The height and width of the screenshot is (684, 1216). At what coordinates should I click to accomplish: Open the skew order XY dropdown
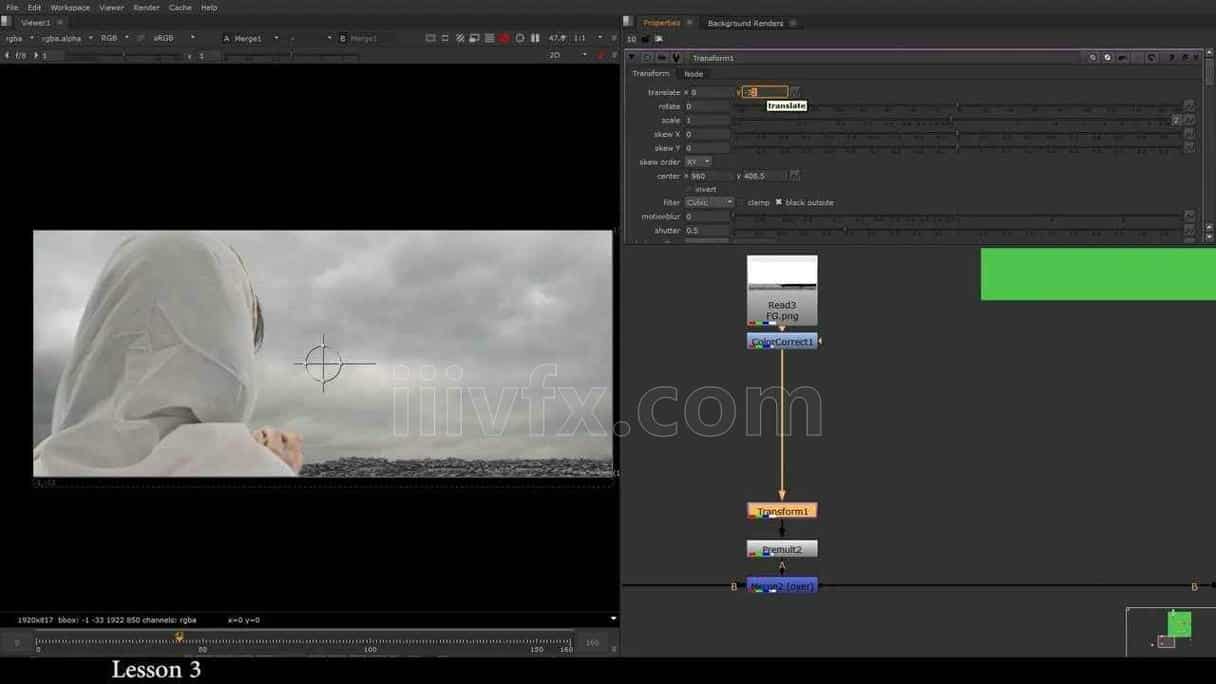point(698,162)
